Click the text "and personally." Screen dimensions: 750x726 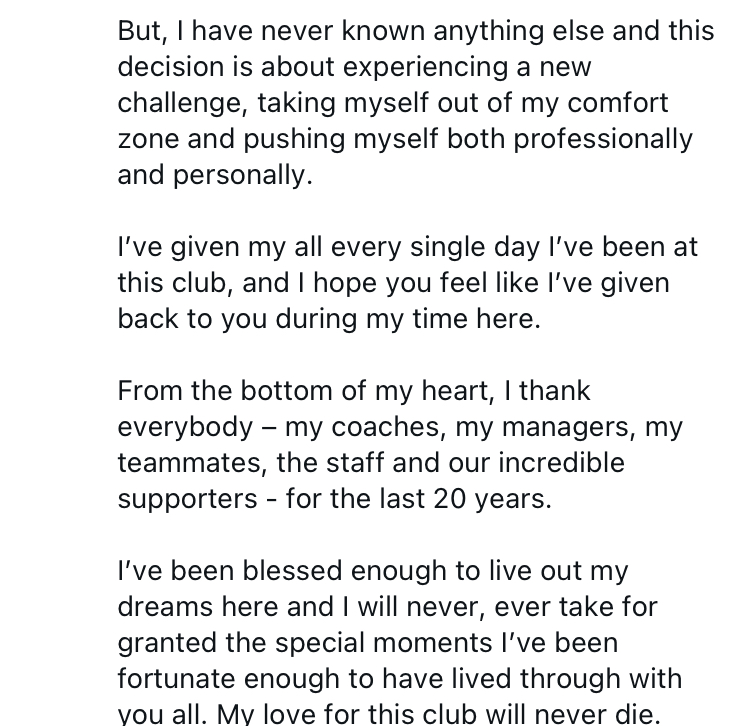(215, 175)
